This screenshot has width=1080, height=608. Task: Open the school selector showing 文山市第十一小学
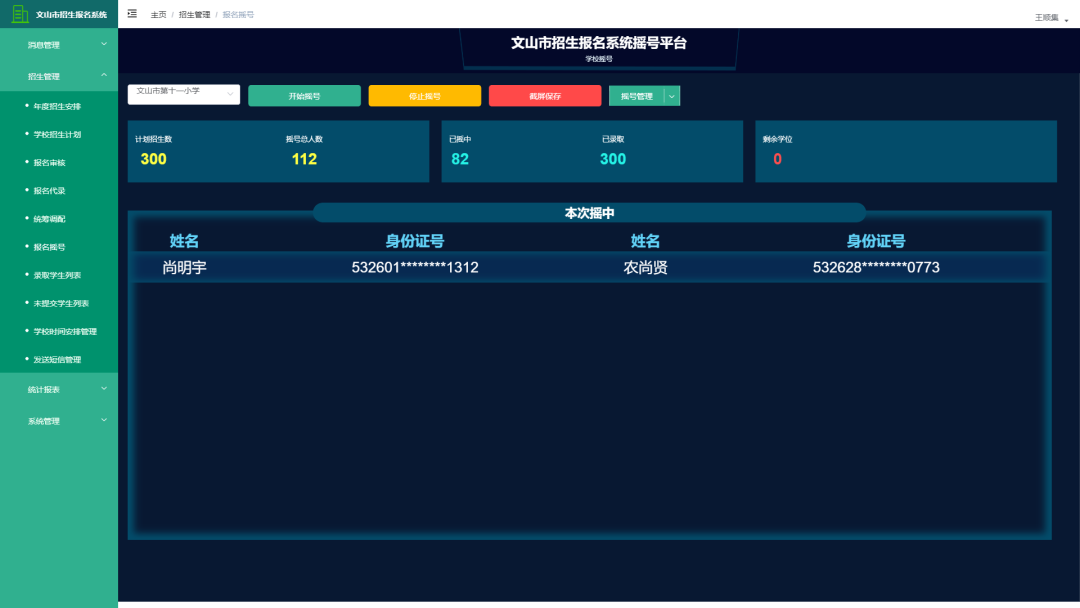point(183,95)
